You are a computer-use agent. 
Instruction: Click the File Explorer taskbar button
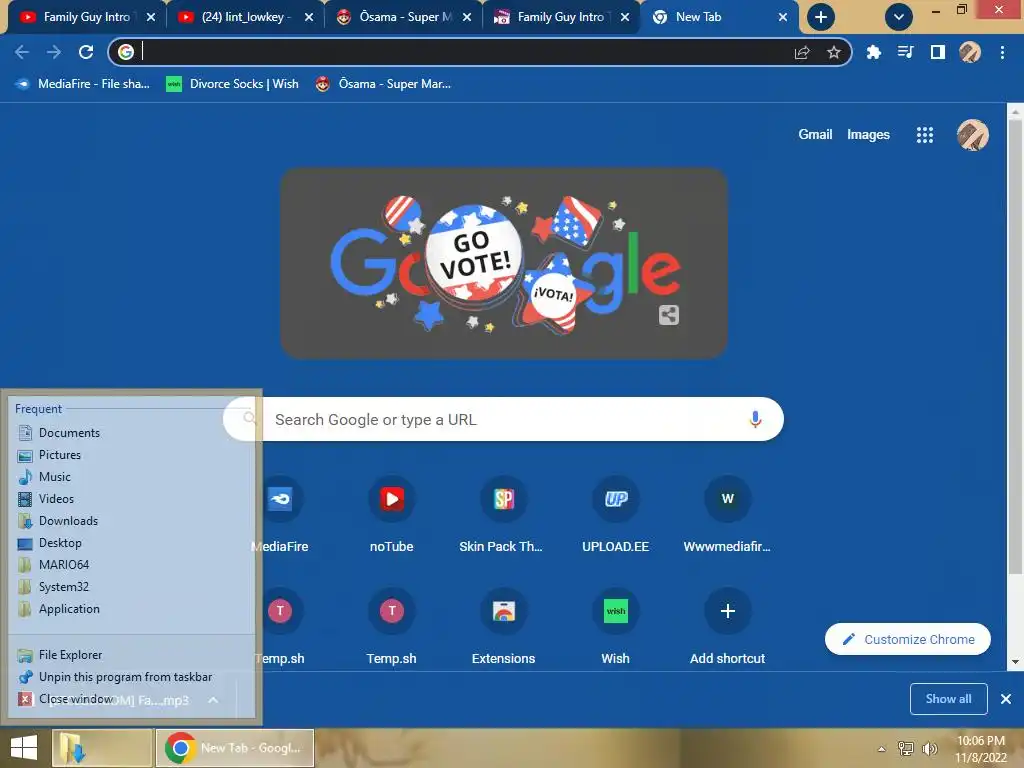click(102, 748)
